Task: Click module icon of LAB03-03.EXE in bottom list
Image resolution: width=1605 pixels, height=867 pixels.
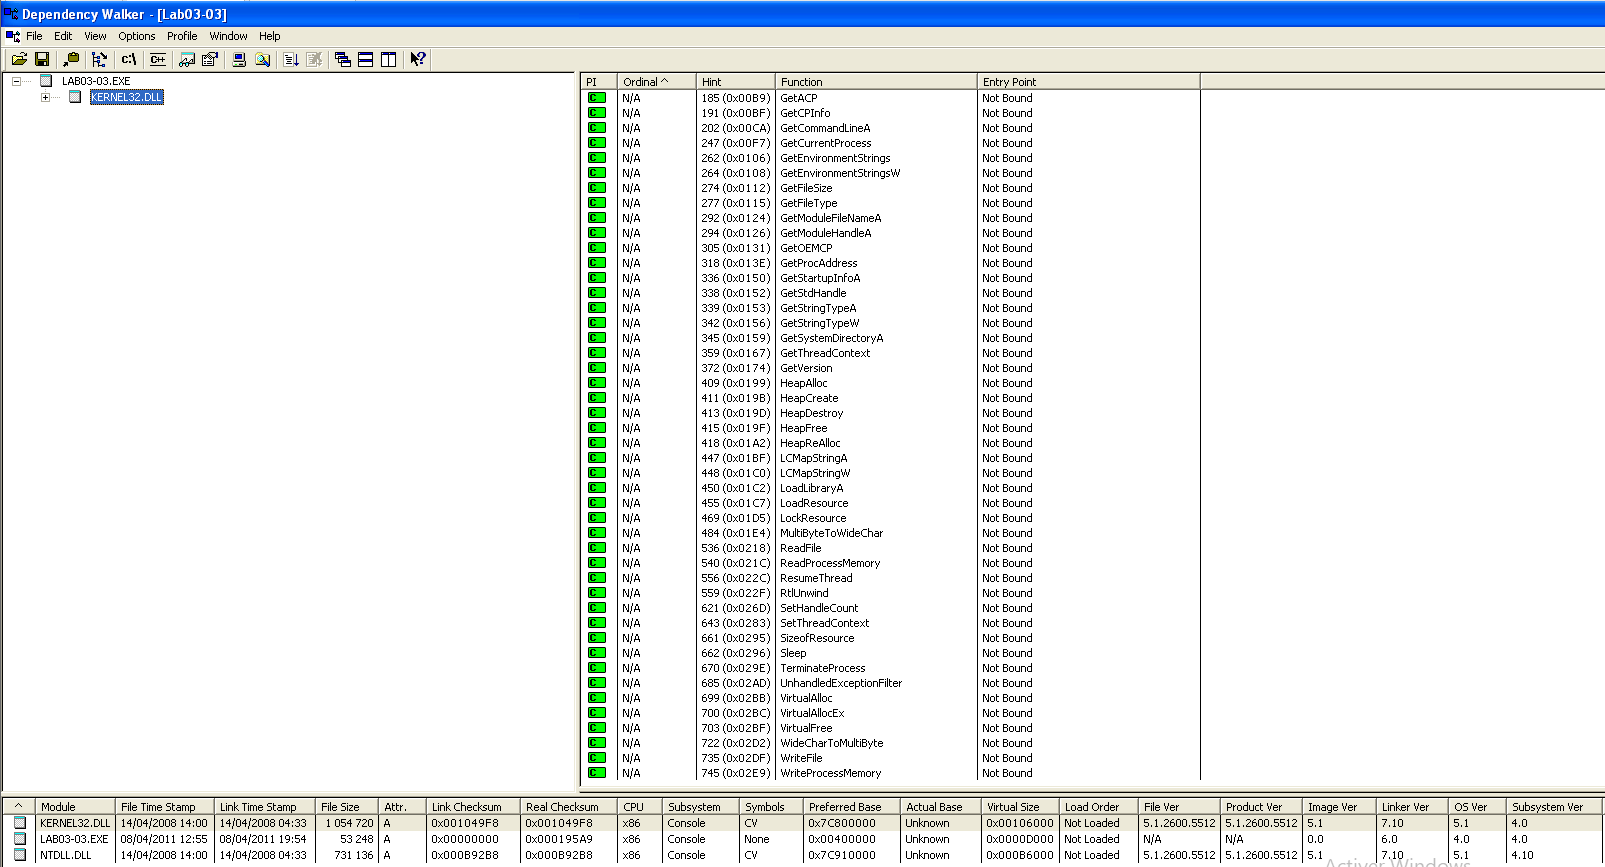Action: click(19, 839)
